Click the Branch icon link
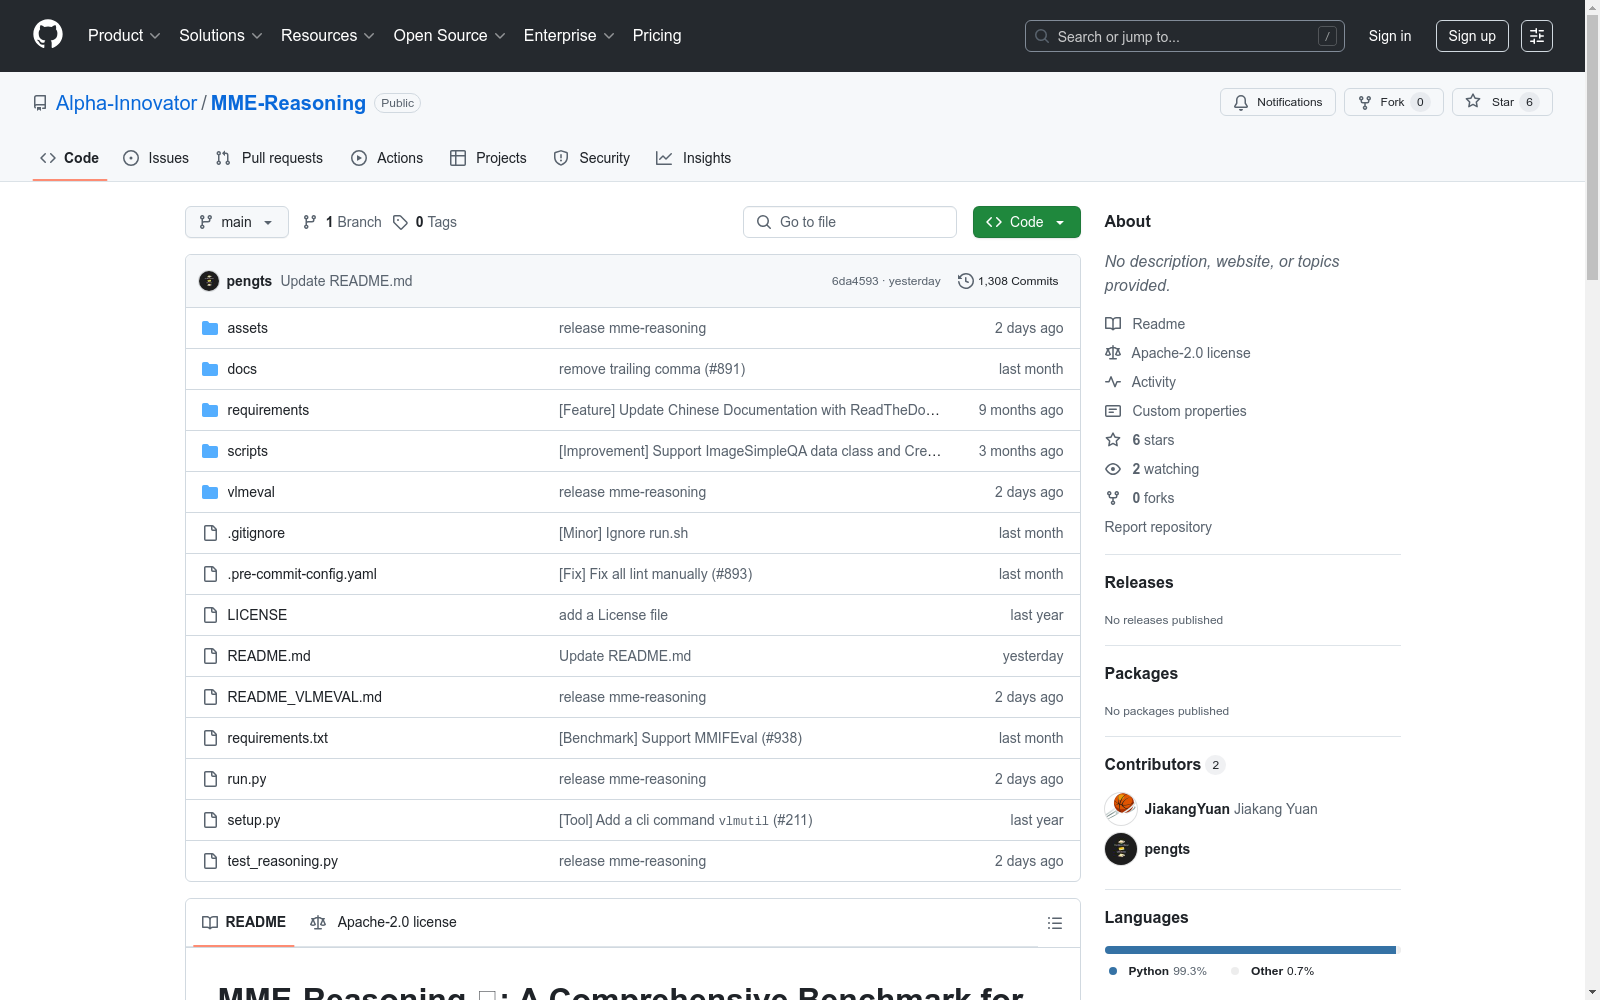1600x1000 pixels. coord(310,222)
